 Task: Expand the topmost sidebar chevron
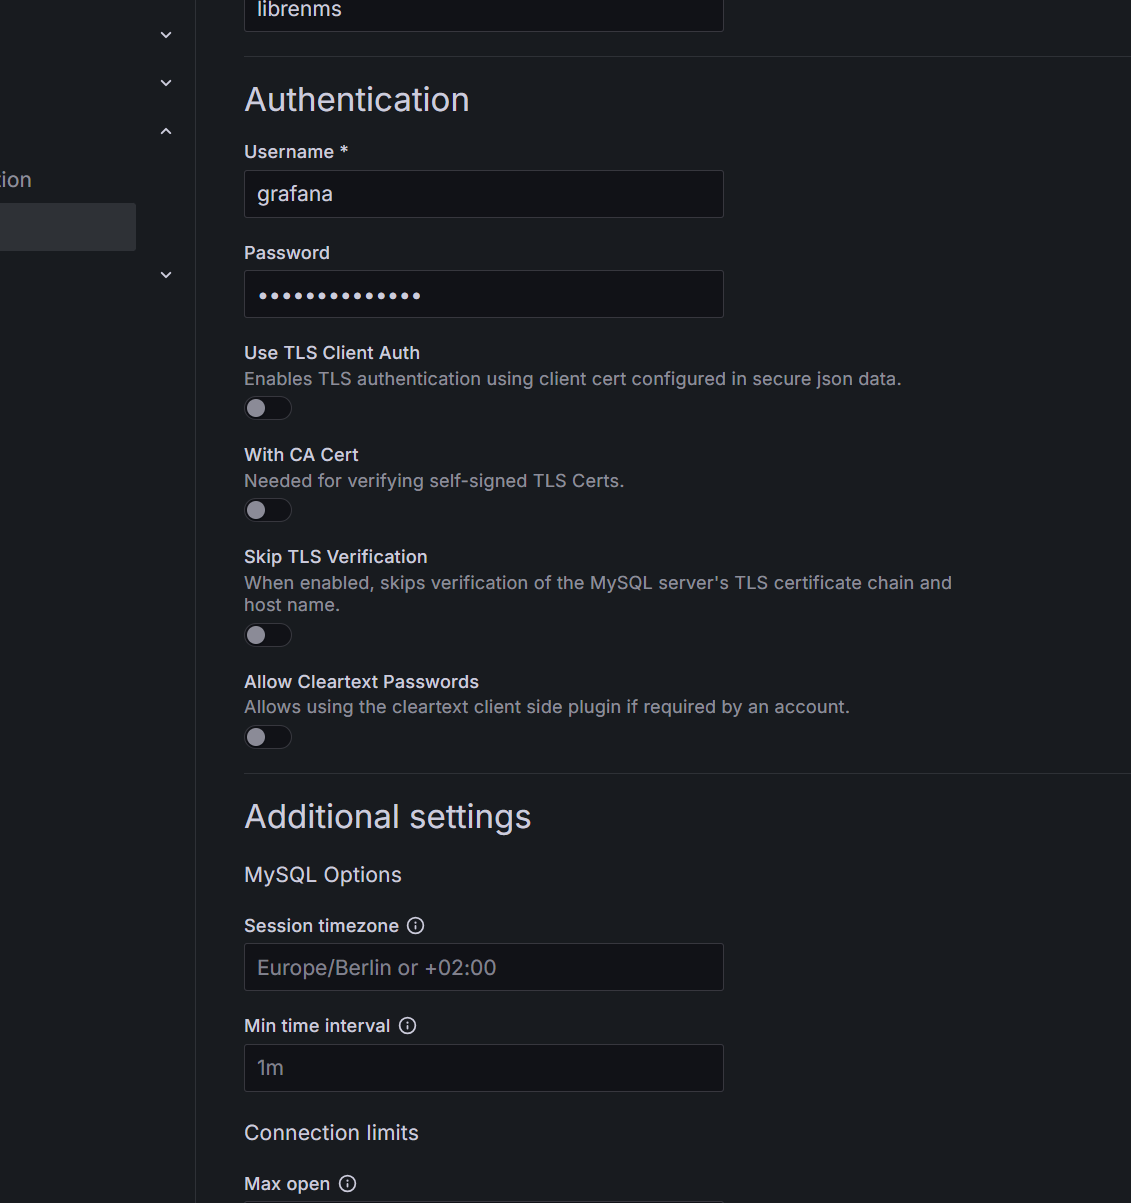(166, 35)
